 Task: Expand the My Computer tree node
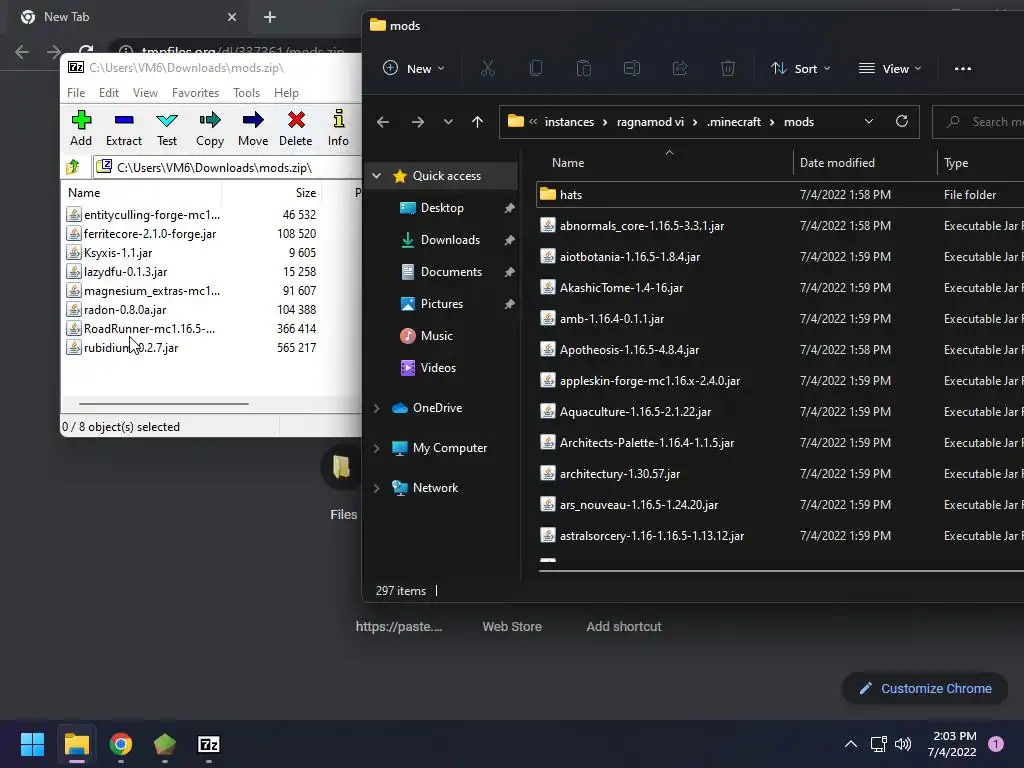click(x=377, y=448)
